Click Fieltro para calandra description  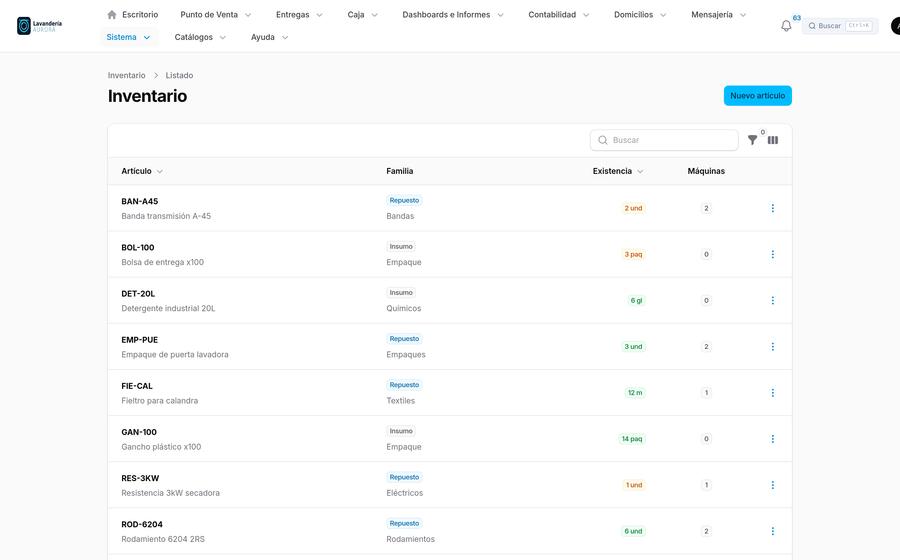(x=160, y=400)
